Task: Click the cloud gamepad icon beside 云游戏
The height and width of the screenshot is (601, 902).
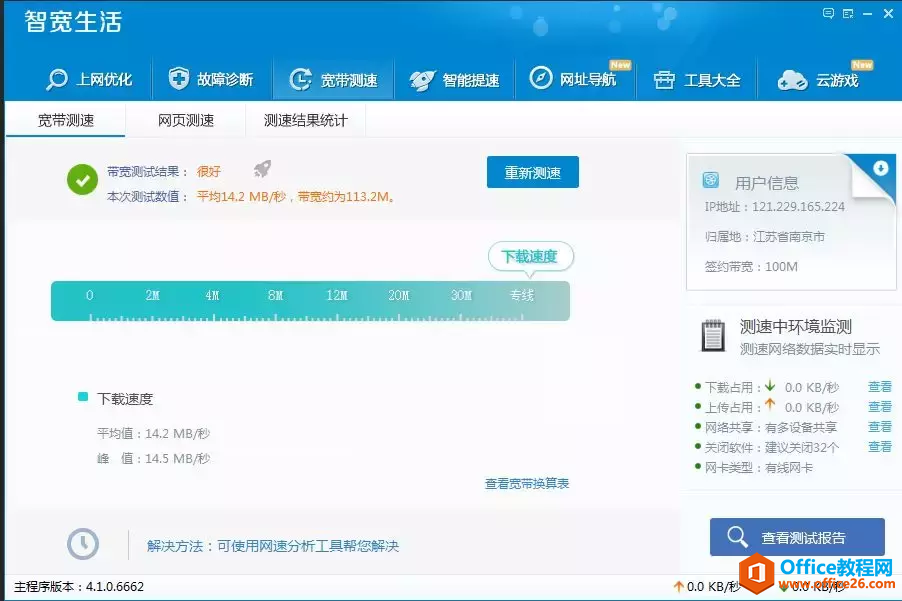Action: click(x=792, y=81)
